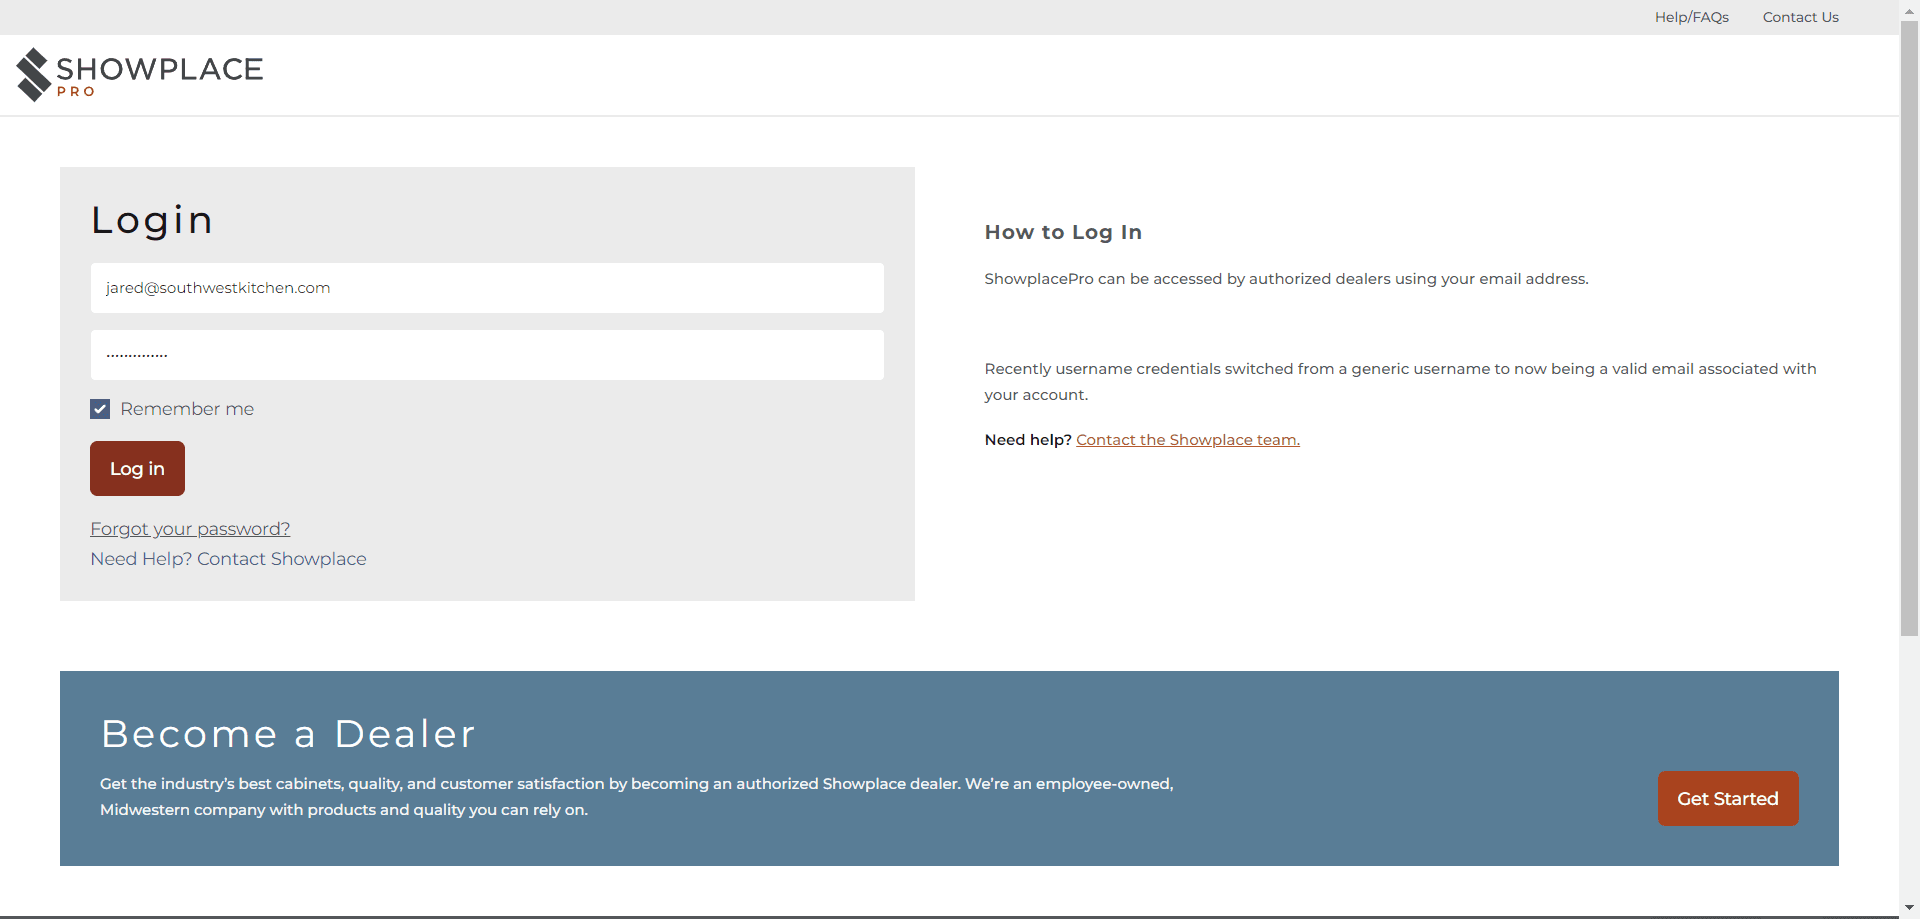Open the Forgot your password link
Viewport: 1920px width, 919px height.
[190, 529]
